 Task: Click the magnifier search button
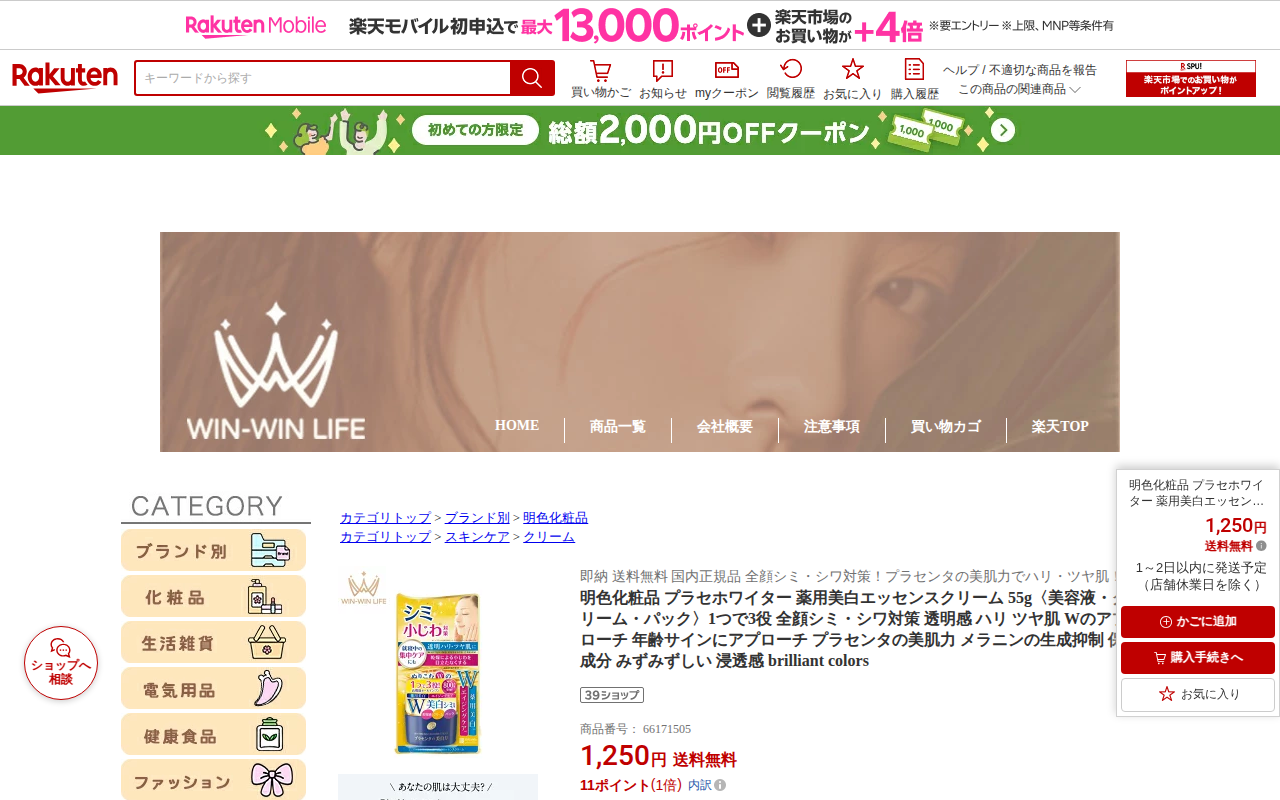click(532, 78)
